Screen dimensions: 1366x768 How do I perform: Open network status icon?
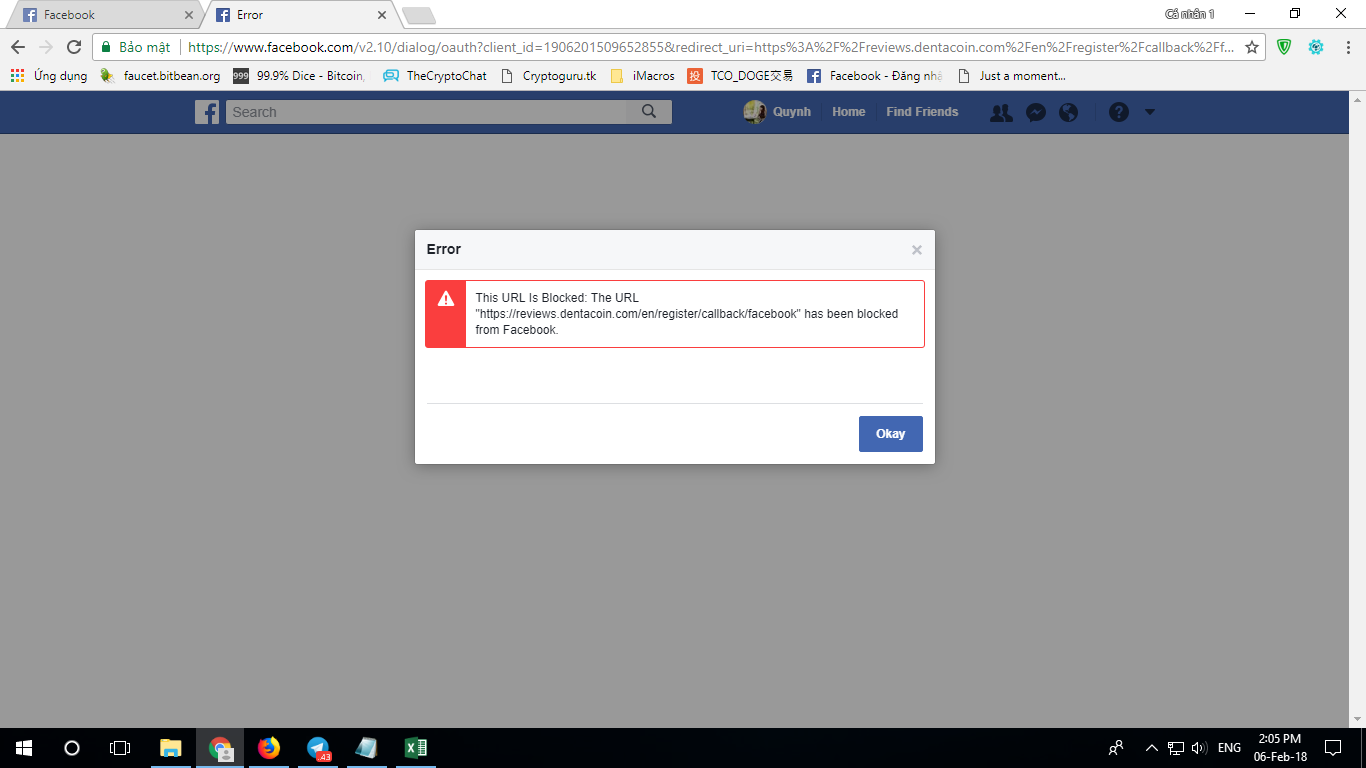pos(1176,748)
